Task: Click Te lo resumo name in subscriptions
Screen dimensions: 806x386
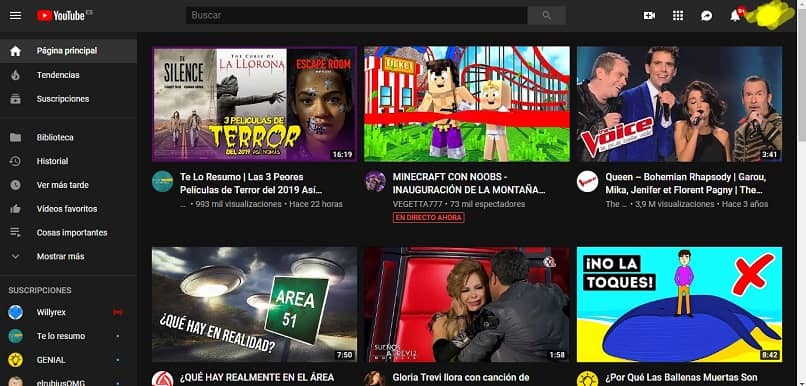Action: (61, 336)
